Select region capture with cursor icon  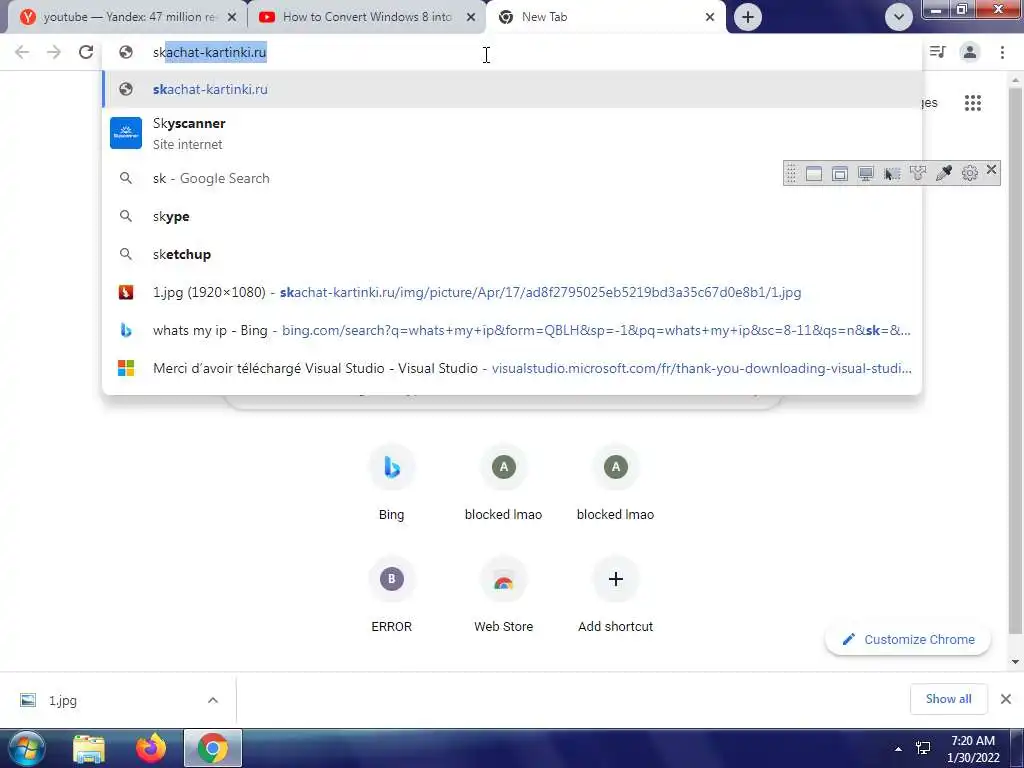point(892,173)
